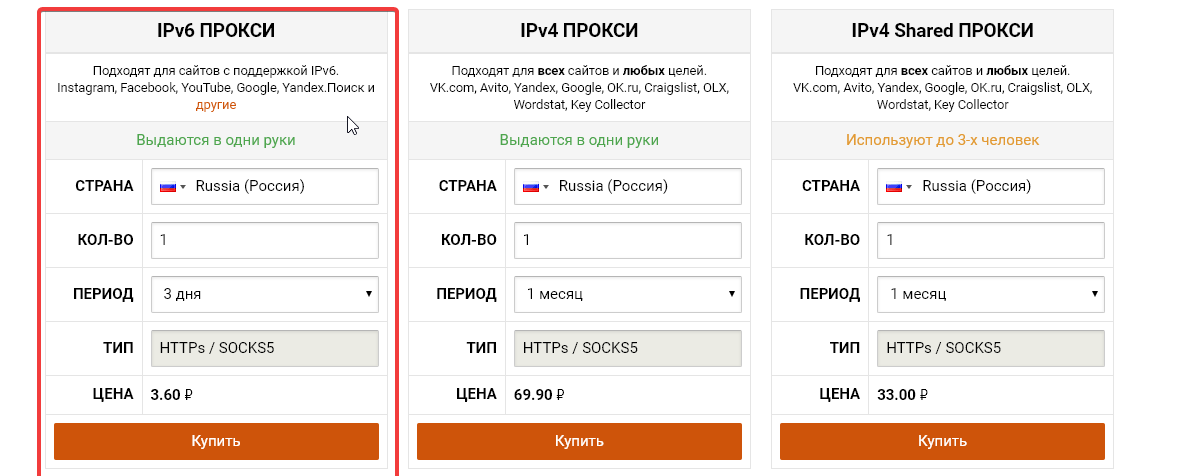
Task: Click the Russian flag in IPv4 Shared country selector
Action: pos(894,187)
